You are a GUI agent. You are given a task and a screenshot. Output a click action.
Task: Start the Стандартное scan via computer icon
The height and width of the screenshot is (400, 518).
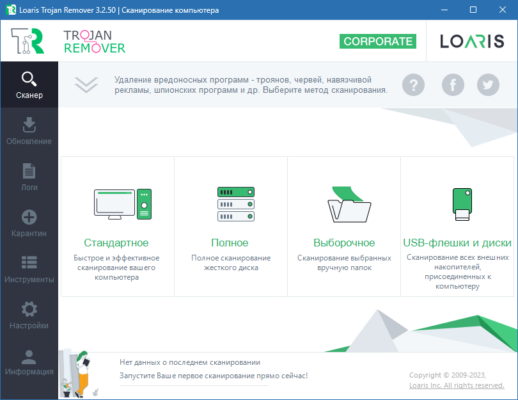point(123,204)
